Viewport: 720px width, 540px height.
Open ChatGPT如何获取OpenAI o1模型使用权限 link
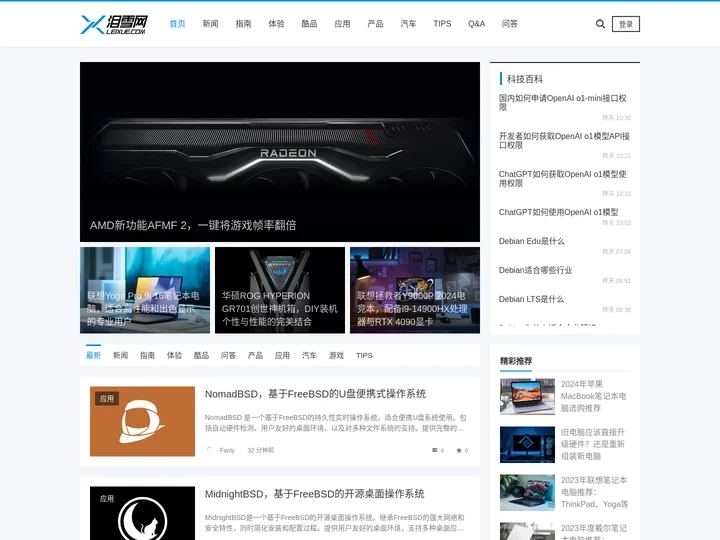tap(562, 179)
